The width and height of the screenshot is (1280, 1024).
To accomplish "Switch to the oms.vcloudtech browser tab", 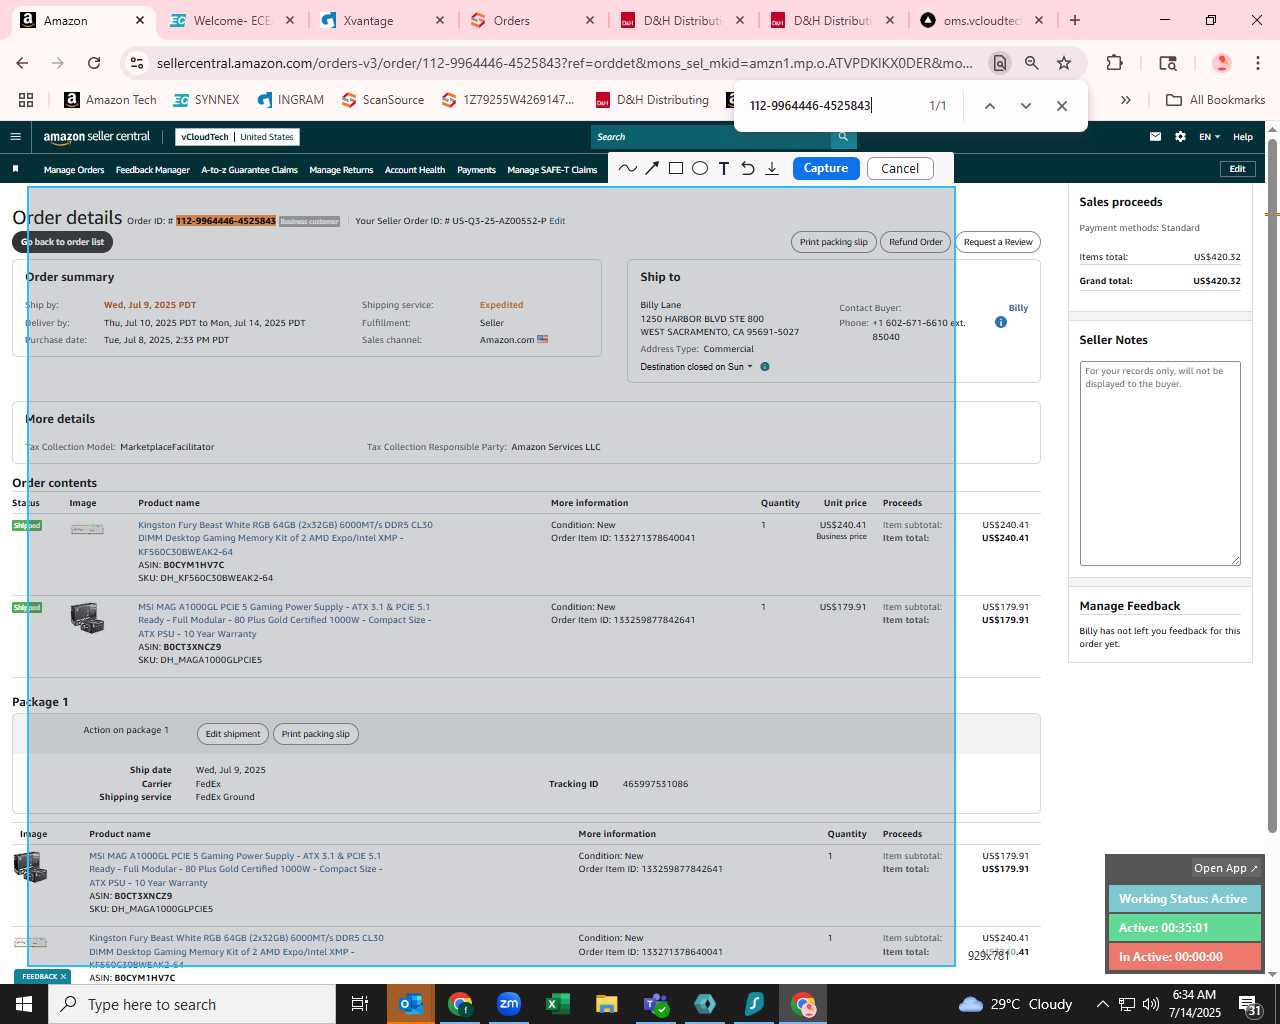I will (980, 20).
